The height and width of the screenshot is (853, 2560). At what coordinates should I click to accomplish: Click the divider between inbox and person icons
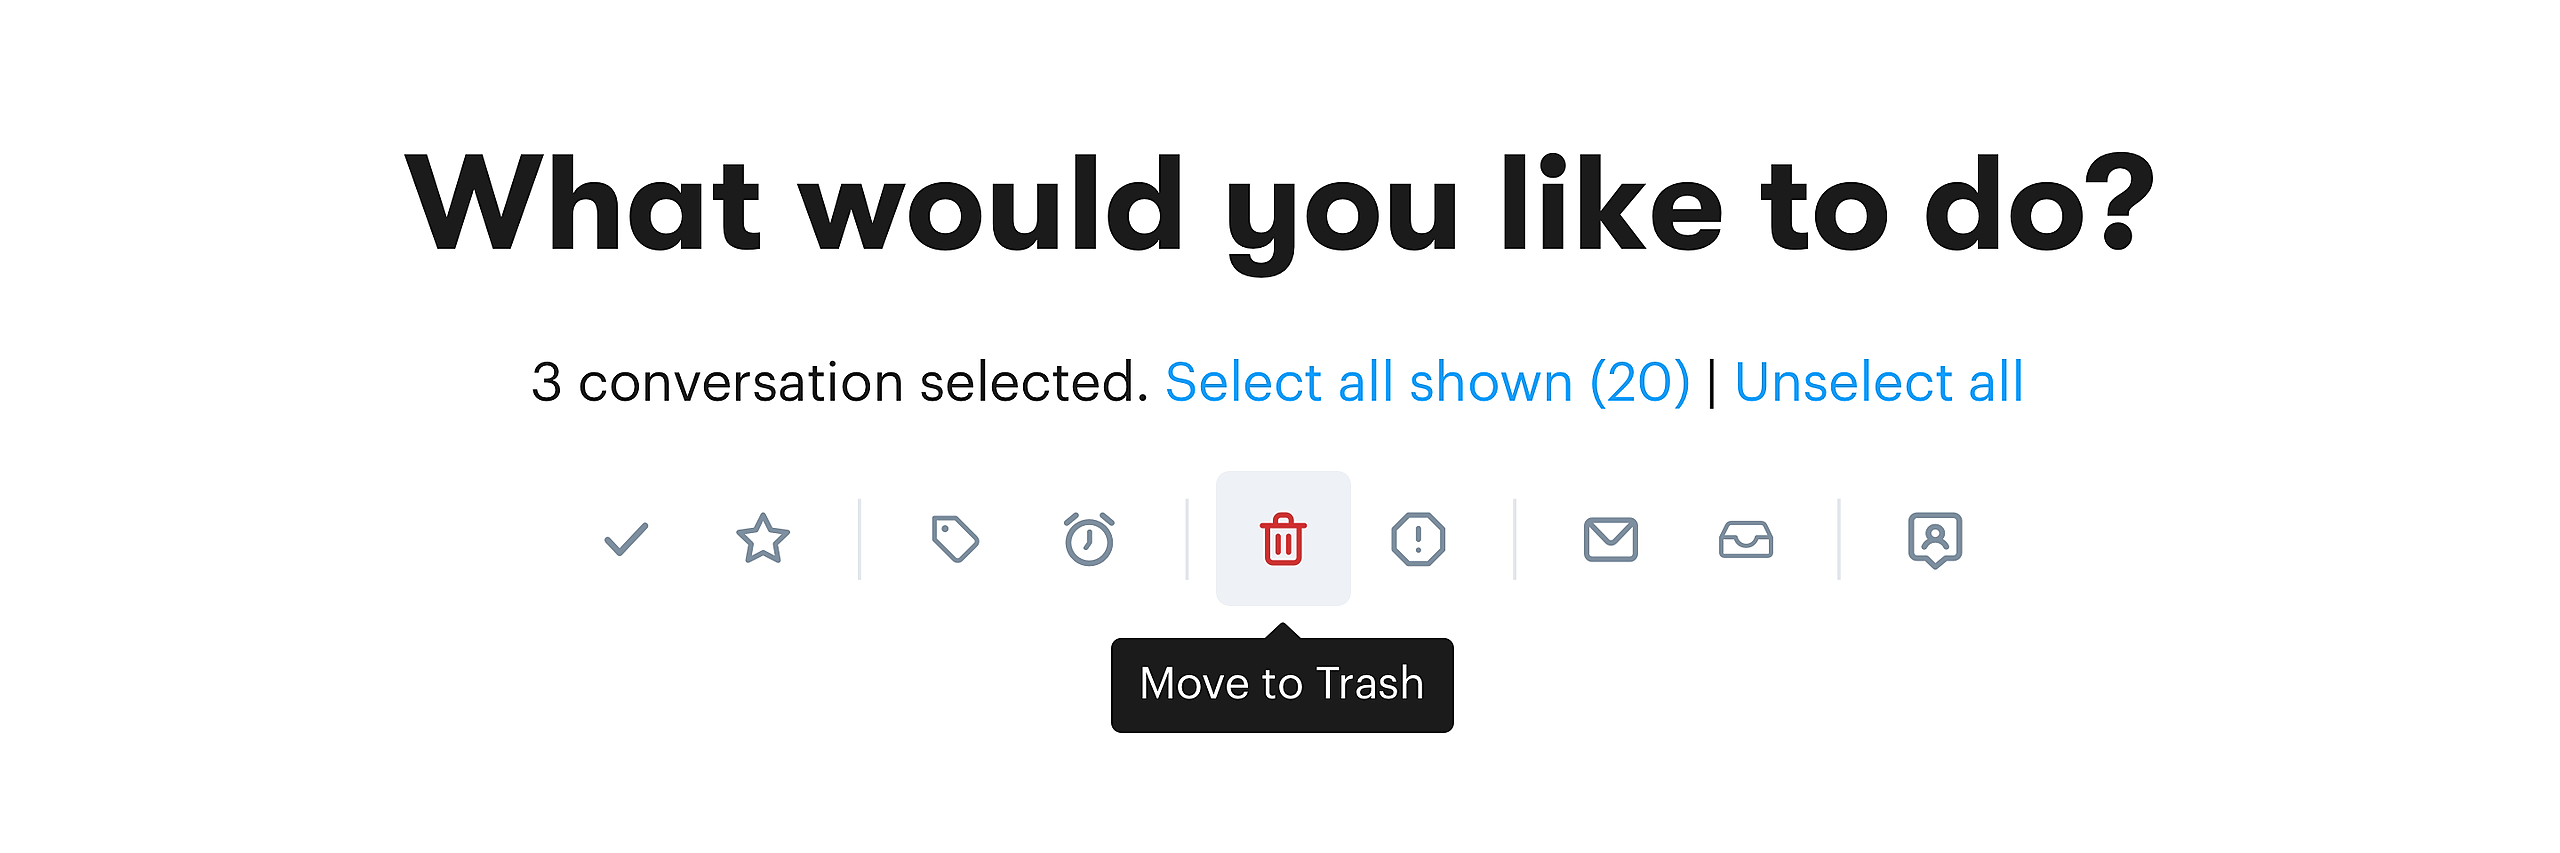click(1839, 540)
